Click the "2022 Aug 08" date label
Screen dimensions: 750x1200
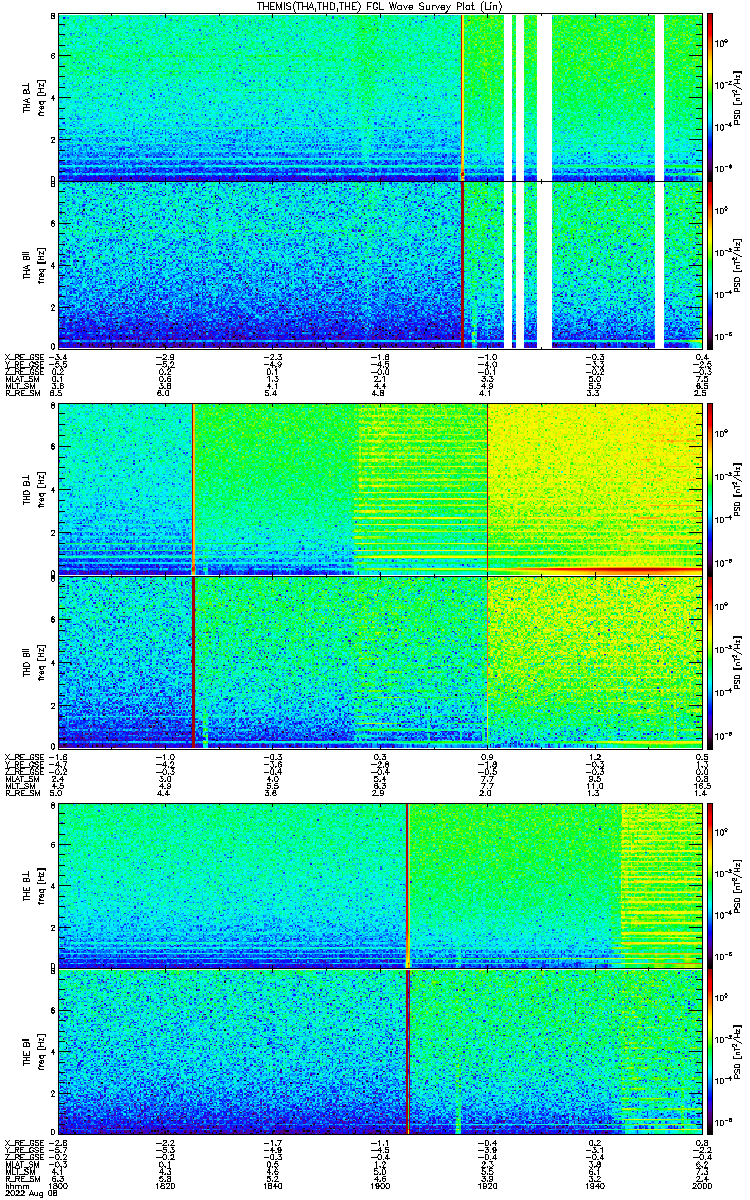click(29, 1194)
